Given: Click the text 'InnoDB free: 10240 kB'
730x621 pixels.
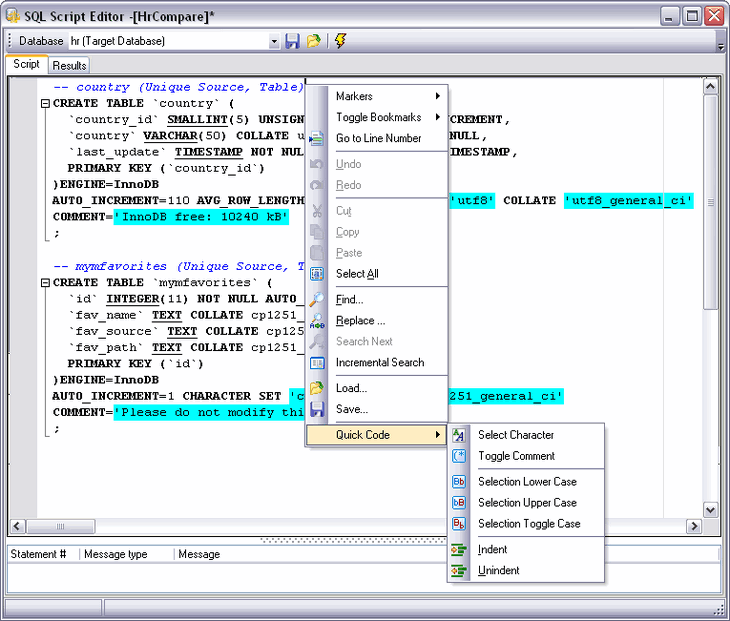Looking at the screenshot, I should pos(201,217).
